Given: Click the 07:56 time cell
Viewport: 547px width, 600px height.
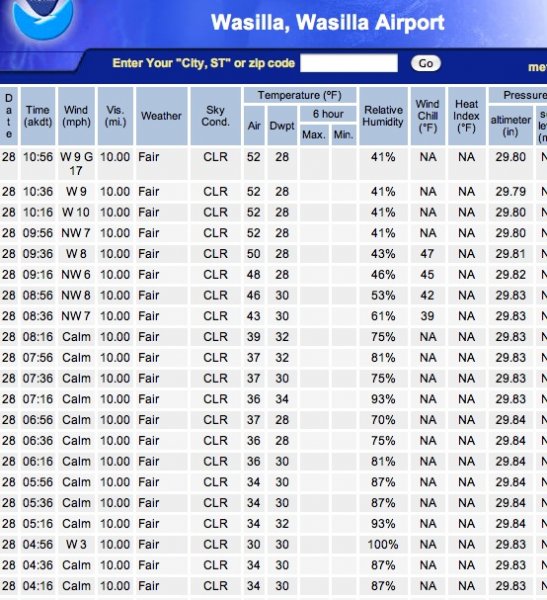Looking at the screenshot, I should point(38,357).
